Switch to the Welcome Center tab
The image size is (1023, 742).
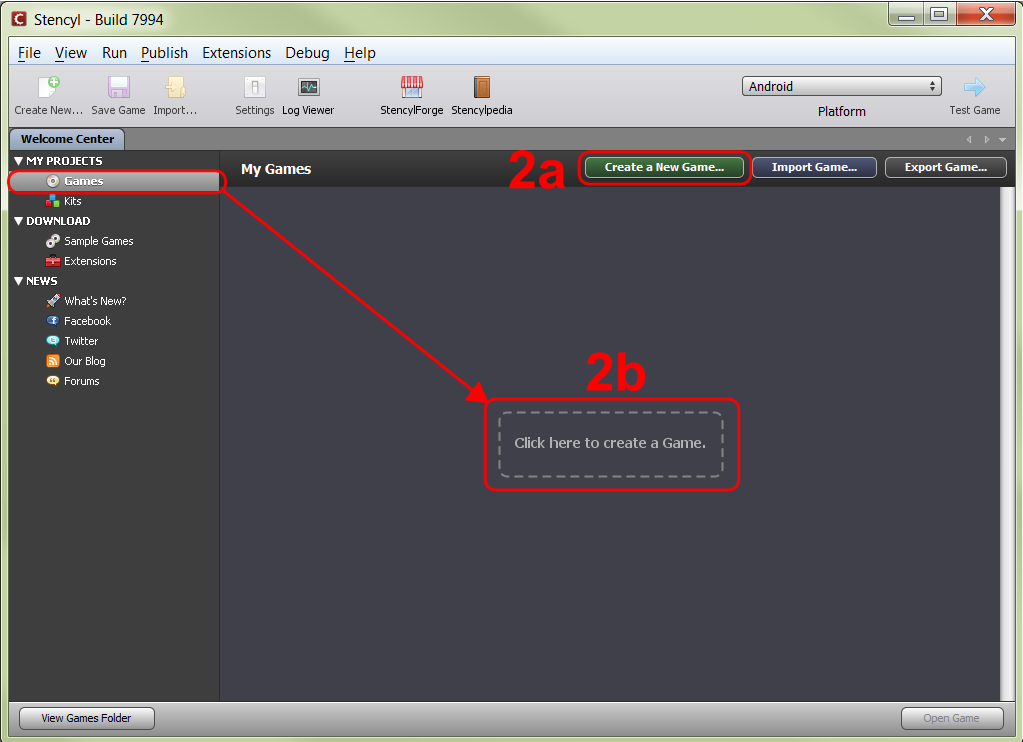coord(67,139)
